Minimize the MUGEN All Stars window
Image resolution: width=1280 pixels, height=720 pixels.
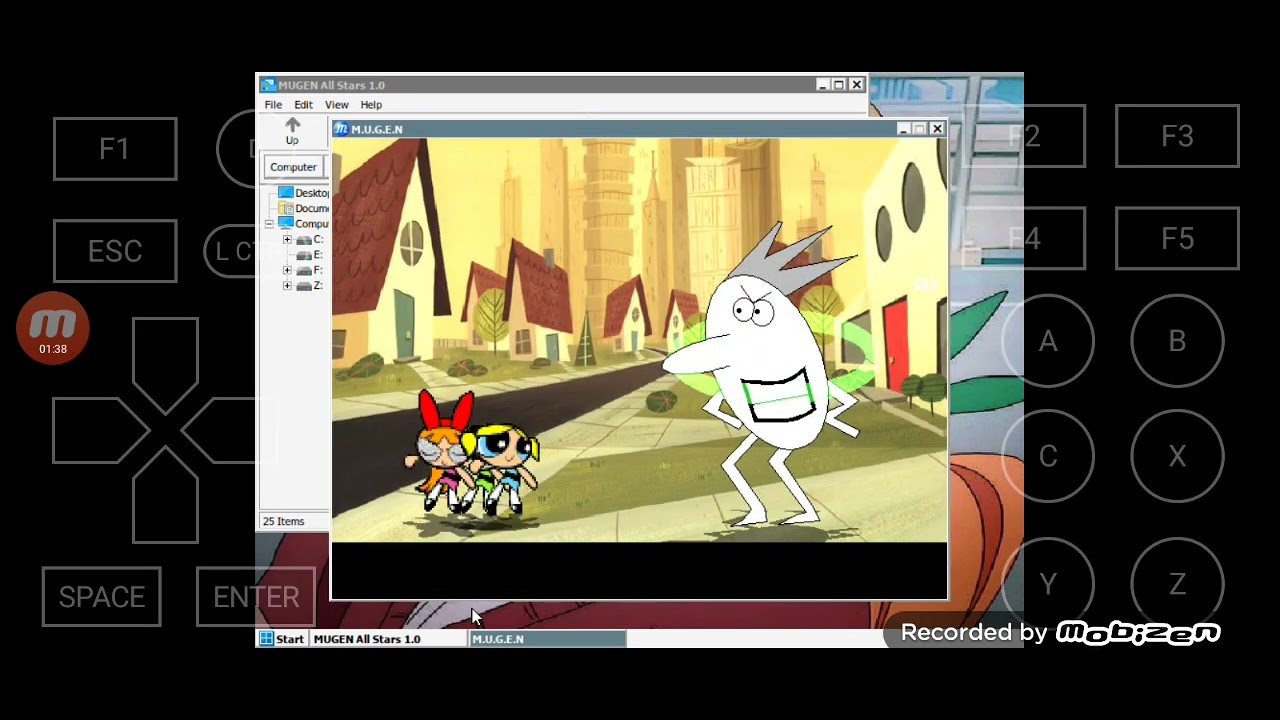822,85
